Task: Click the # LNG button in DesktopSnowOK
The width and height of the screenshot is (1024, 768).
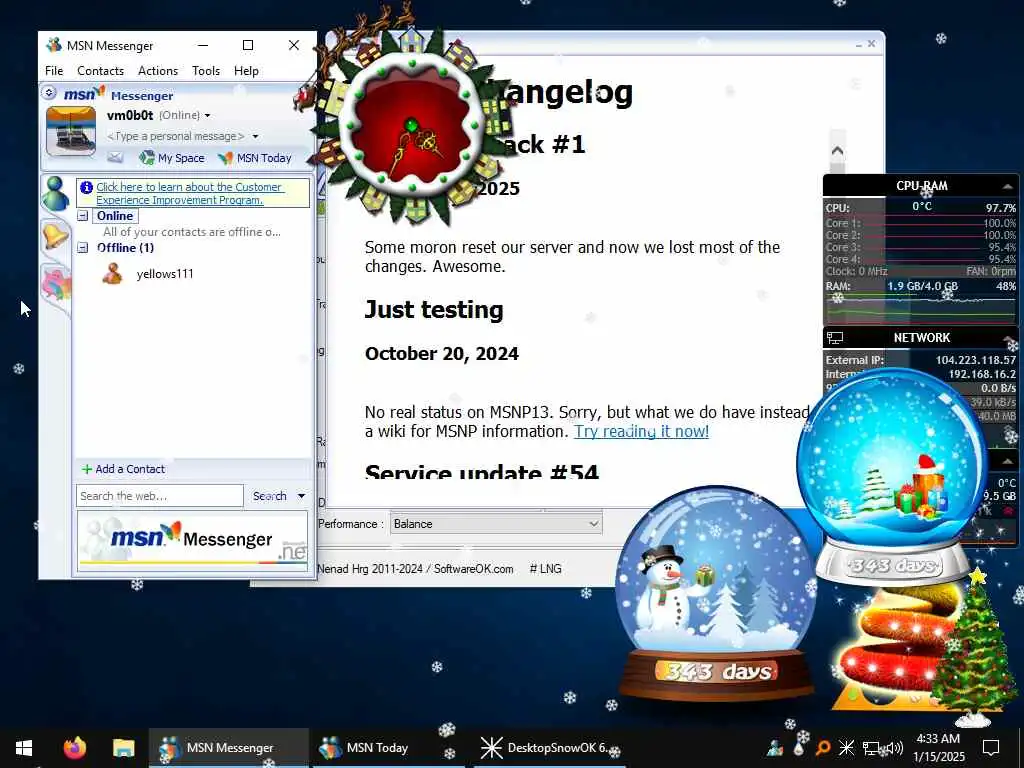Action: pos(545,569)
